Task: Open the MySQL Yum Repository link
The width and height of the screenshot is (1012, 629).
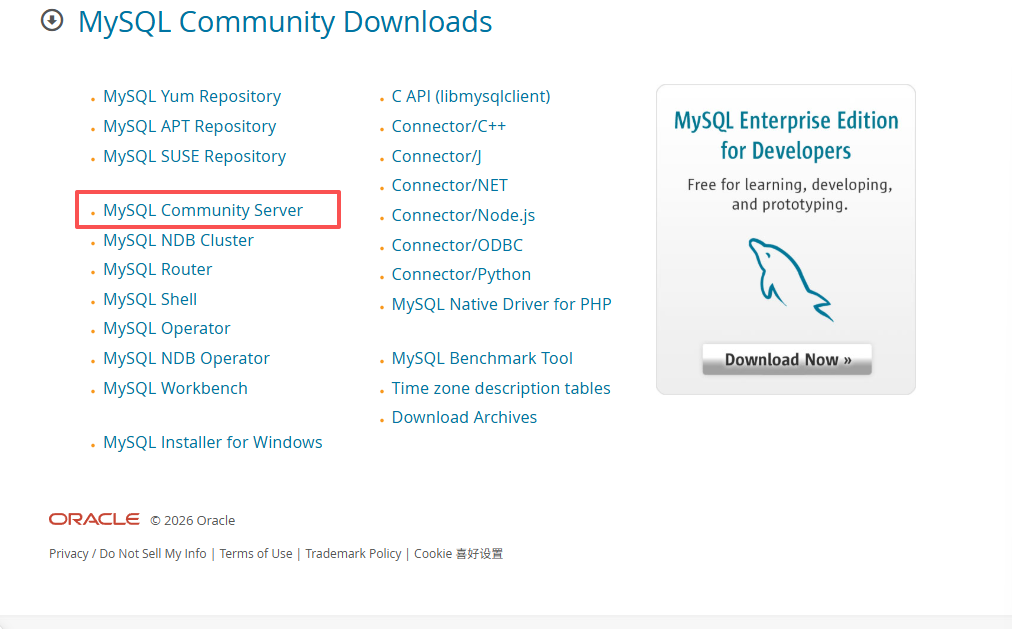Action: [192, 96]
